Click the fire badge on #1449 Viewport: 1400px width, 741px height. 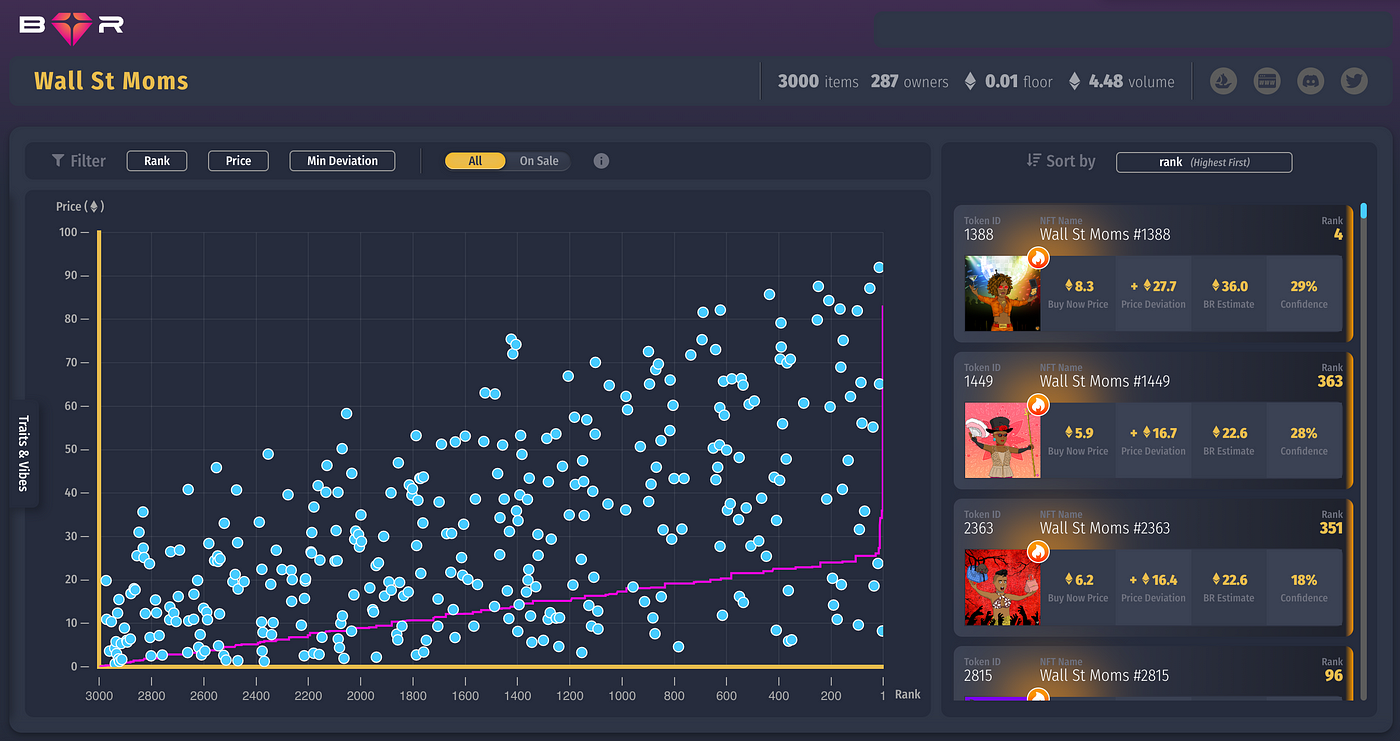click(x=1038, y=405)
